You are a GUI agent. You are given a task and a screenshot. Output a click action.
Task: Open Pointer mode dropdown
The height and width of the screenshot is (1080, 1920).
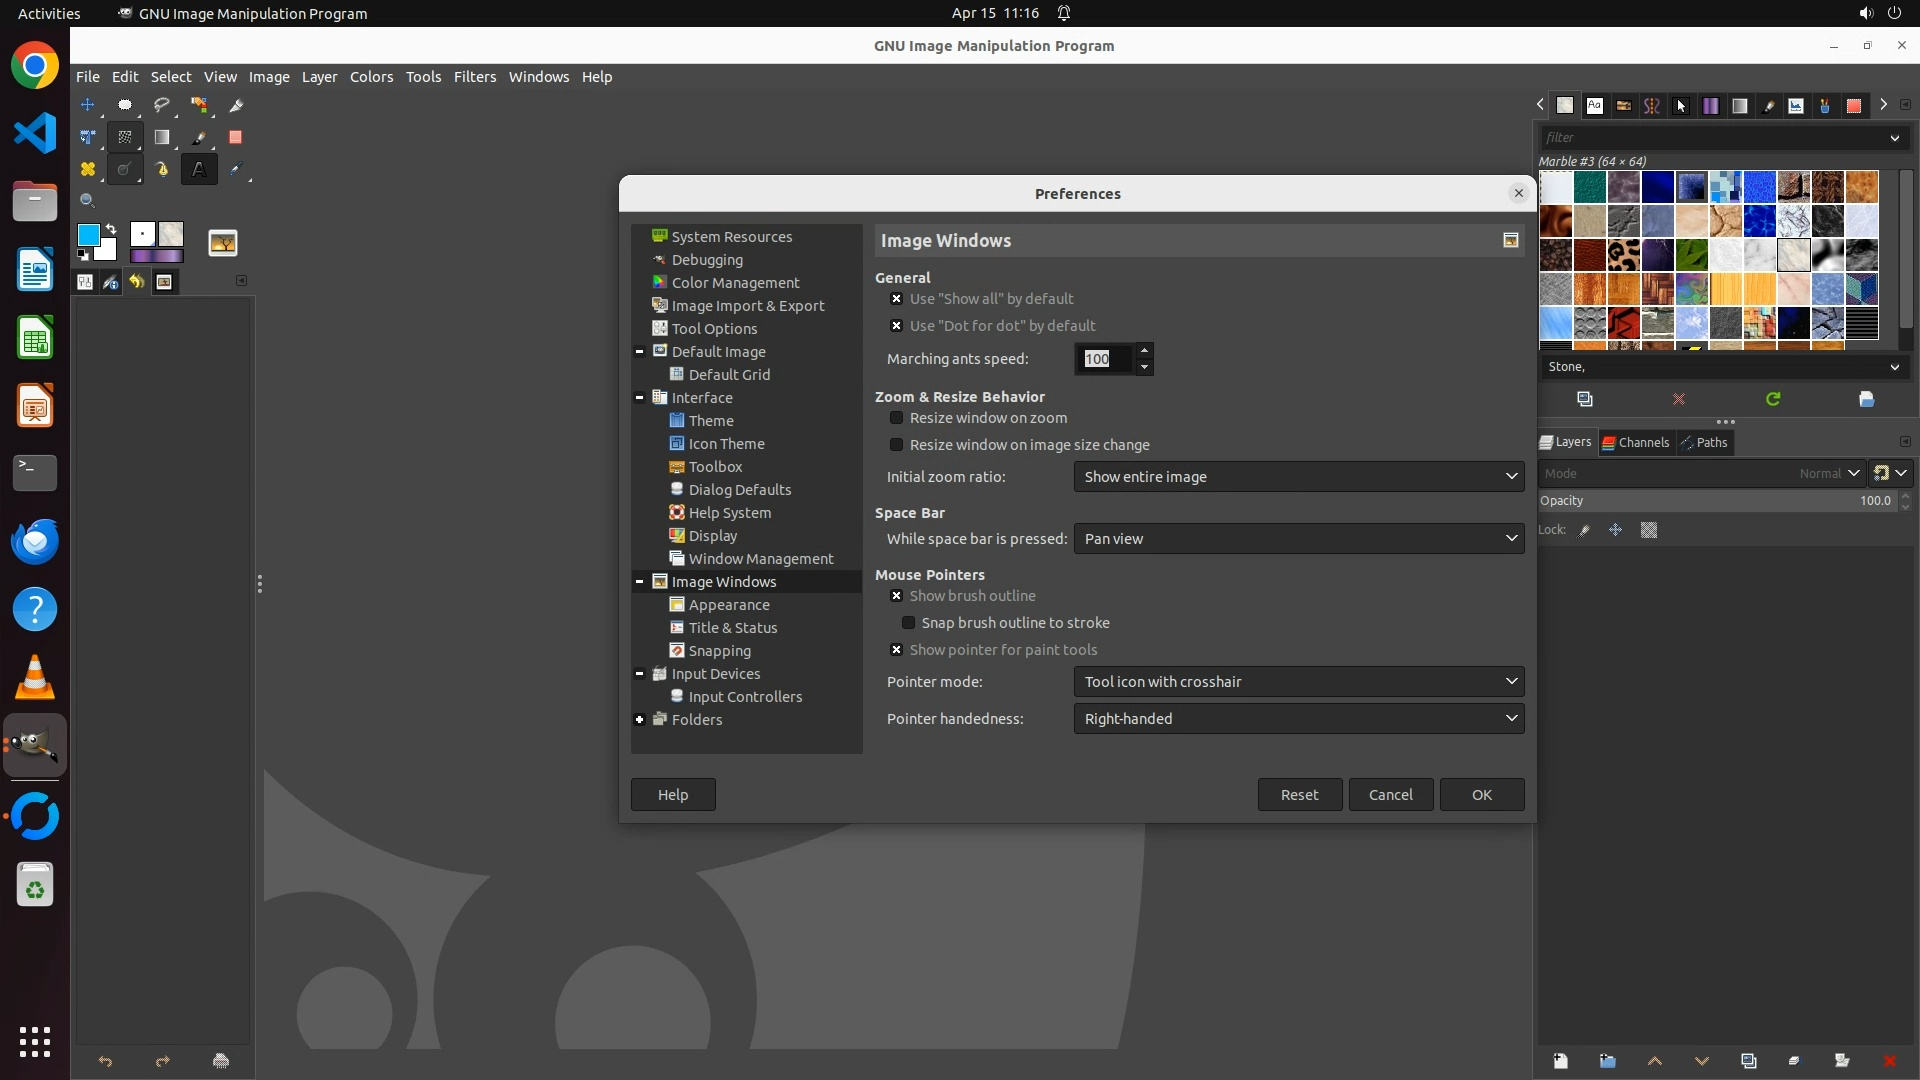[1298, 682]
